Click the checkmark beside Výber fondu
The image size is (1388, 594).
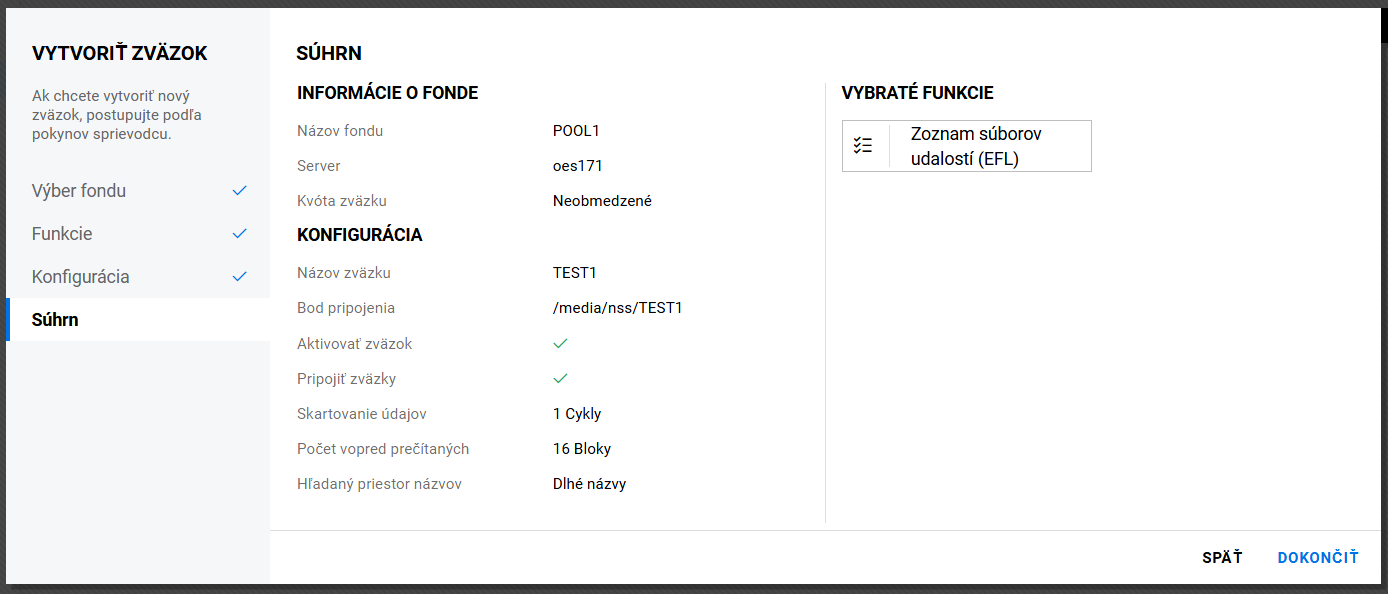[x=239, y=190]
